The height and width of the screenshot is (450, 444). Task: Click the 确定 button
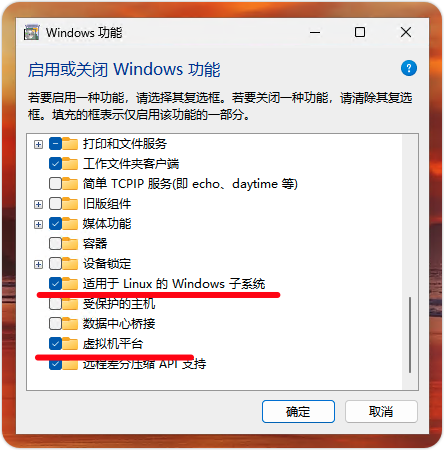pos(298,412)
